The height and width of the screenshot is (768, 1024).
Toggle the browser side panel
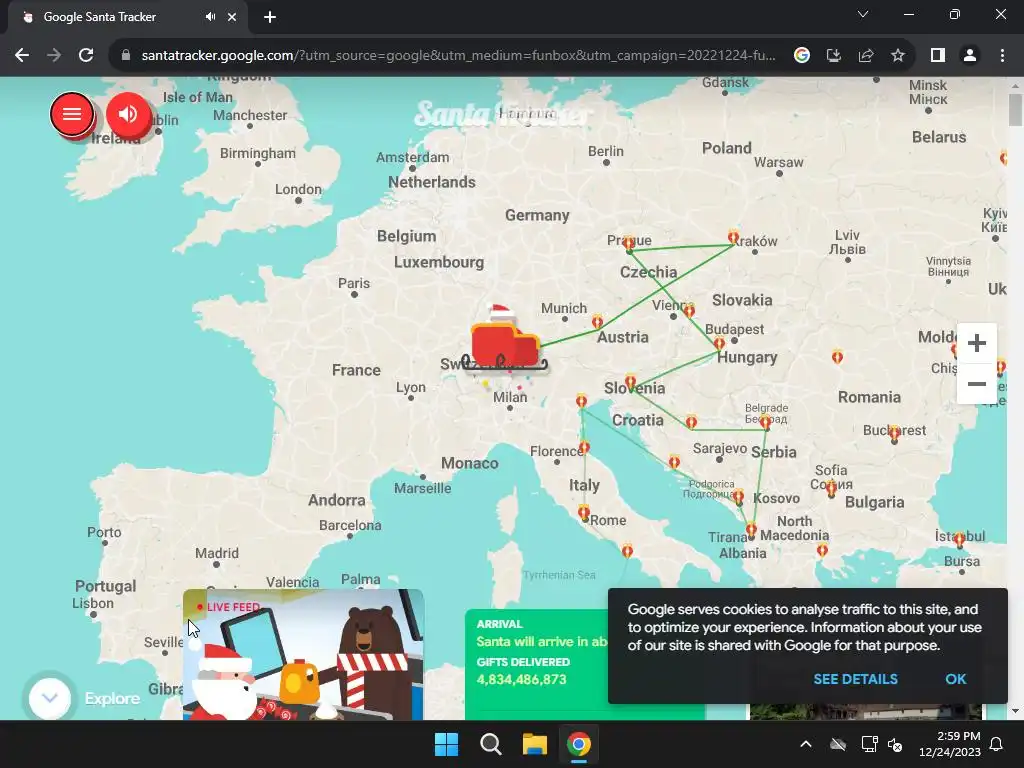pyautogui.click(x=938, y=56)
